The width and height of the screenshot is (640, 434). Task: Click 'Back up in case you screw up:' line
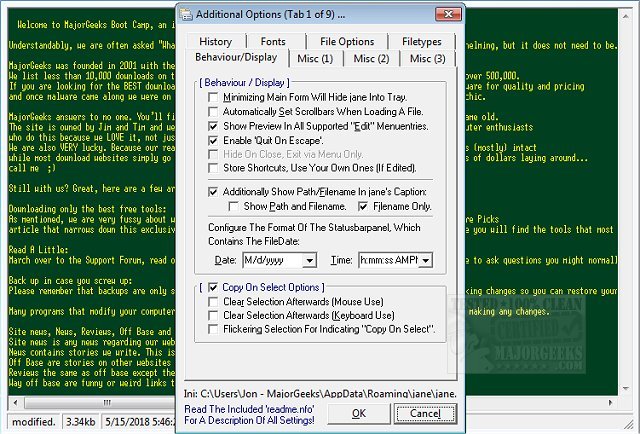pos(70,280)
